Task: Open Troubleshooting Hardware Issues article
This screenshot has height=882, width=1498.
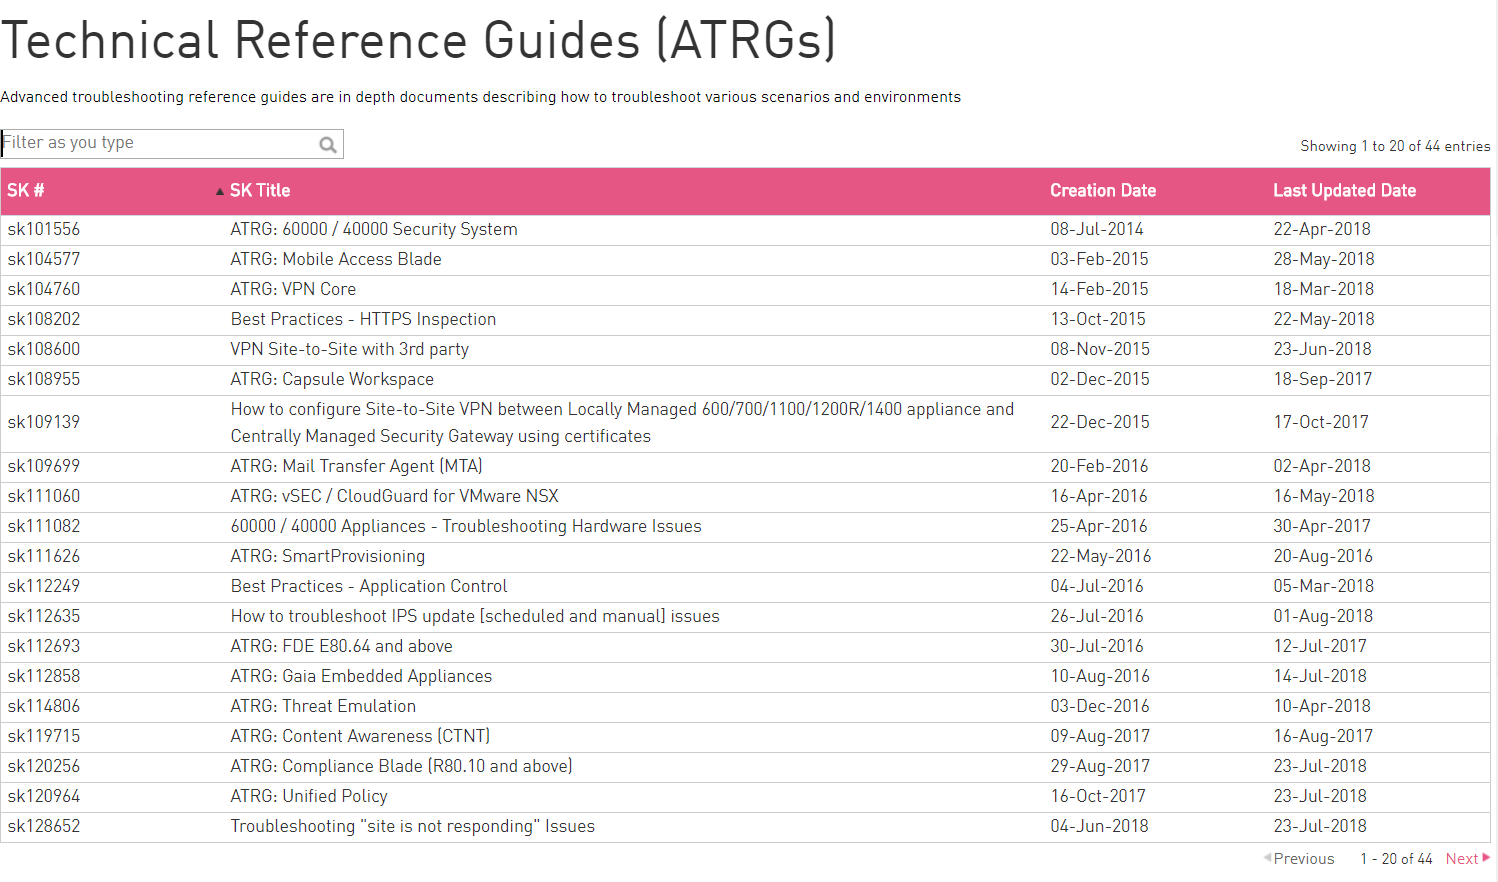Action: pyautogui.click(x=466, y=526)
